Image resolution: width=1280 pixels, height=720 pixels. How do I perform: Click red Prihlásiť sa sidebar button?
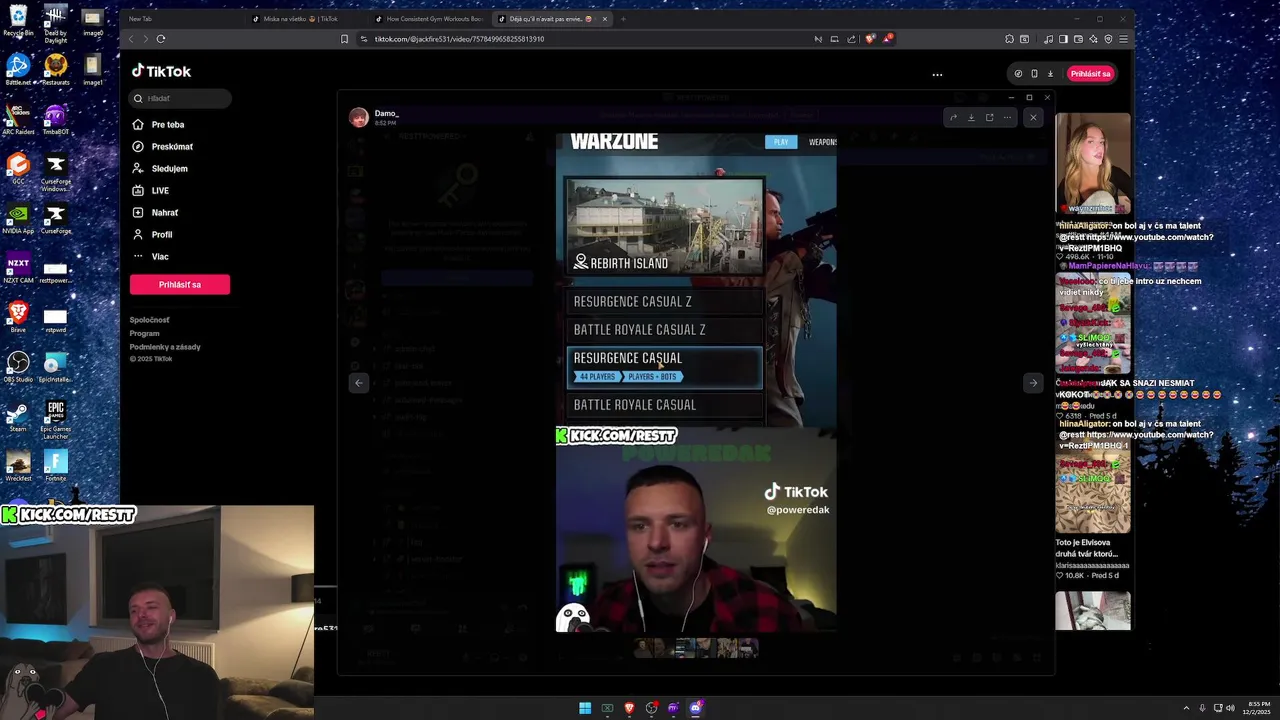point(180,285)
